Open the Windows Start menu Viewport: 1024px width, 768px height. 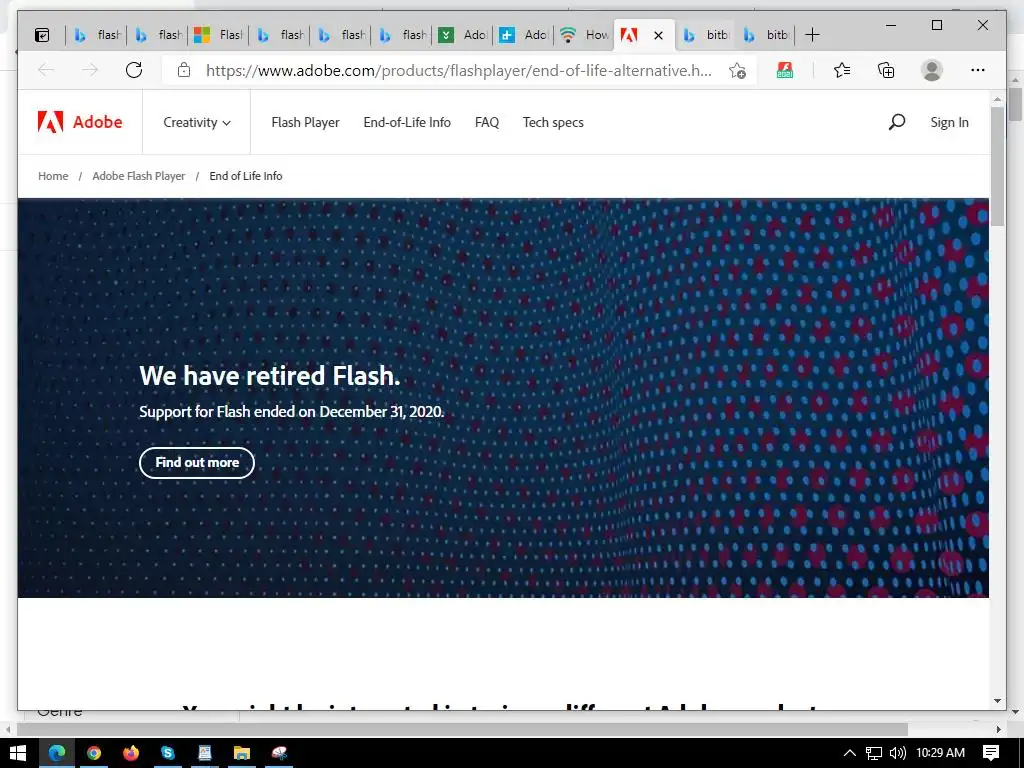18,753
